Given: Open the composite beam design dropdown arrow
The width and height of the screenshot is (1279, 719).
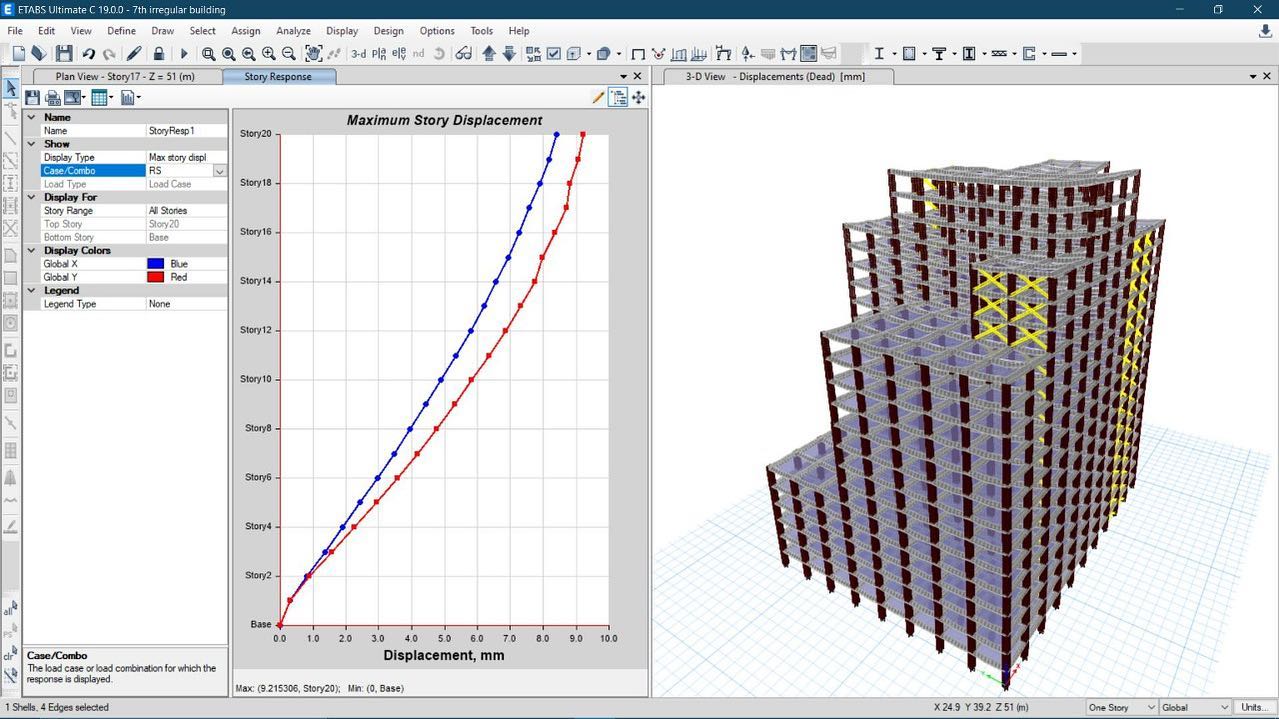Looking at the screenshot, I should pos(954,54).
